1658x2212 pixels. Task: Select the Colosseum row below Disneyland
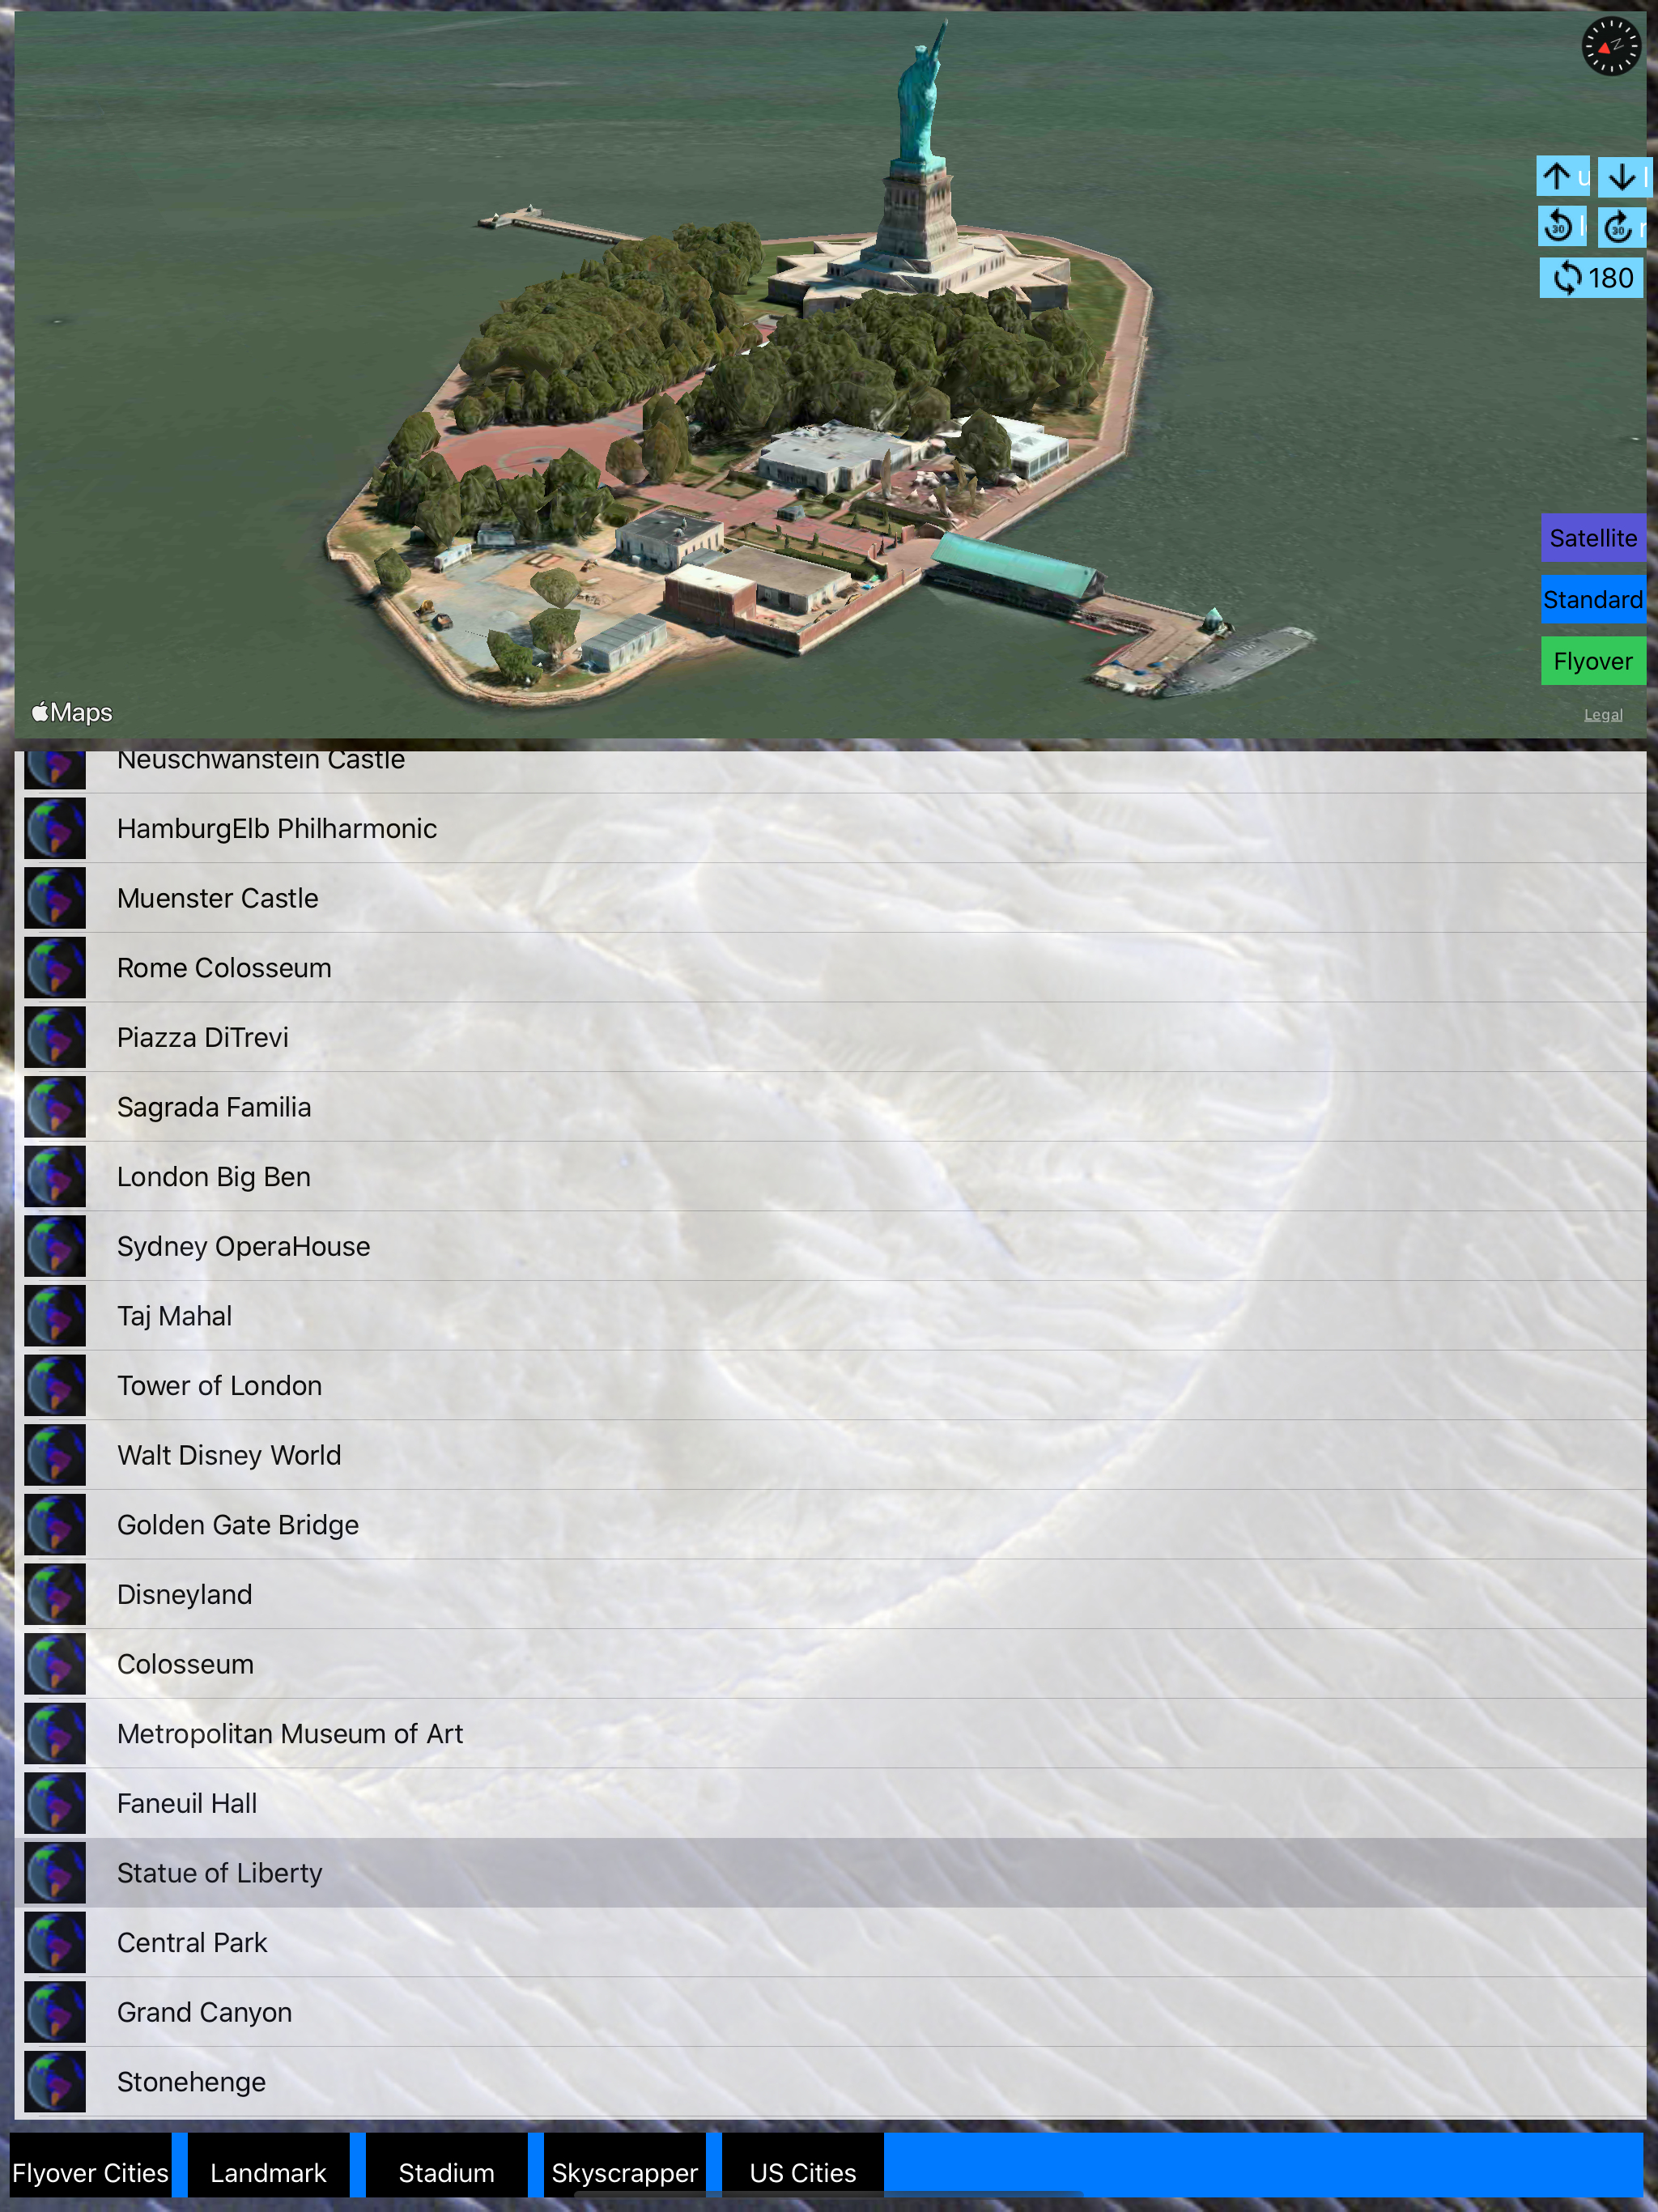(830, 1664)
